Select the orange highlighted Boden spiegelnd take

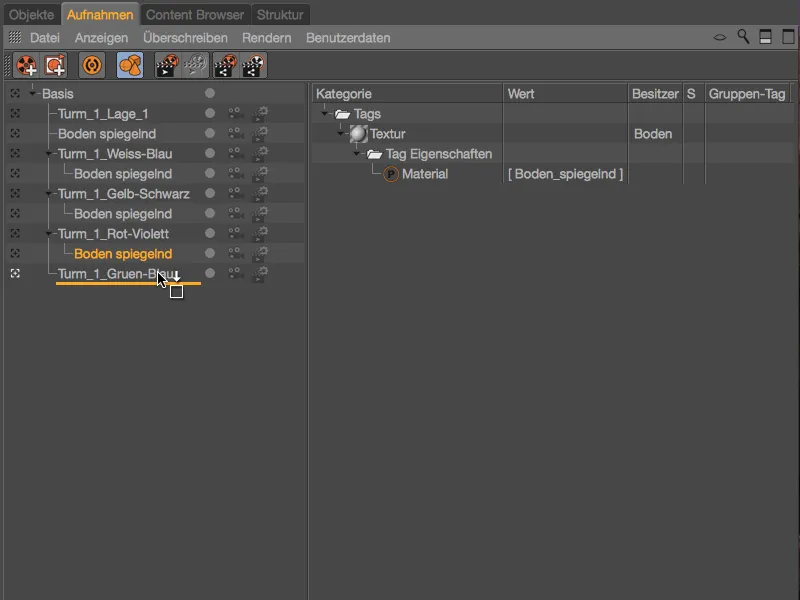click(123, 254)
